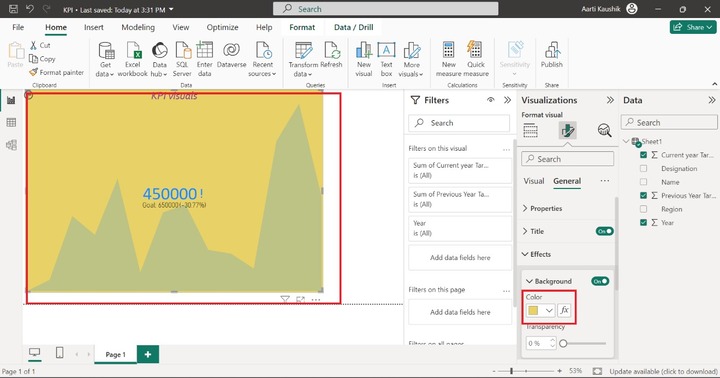Uncheck the Current year Target field
Screen dimensions: 720x378
coord(643,155)
